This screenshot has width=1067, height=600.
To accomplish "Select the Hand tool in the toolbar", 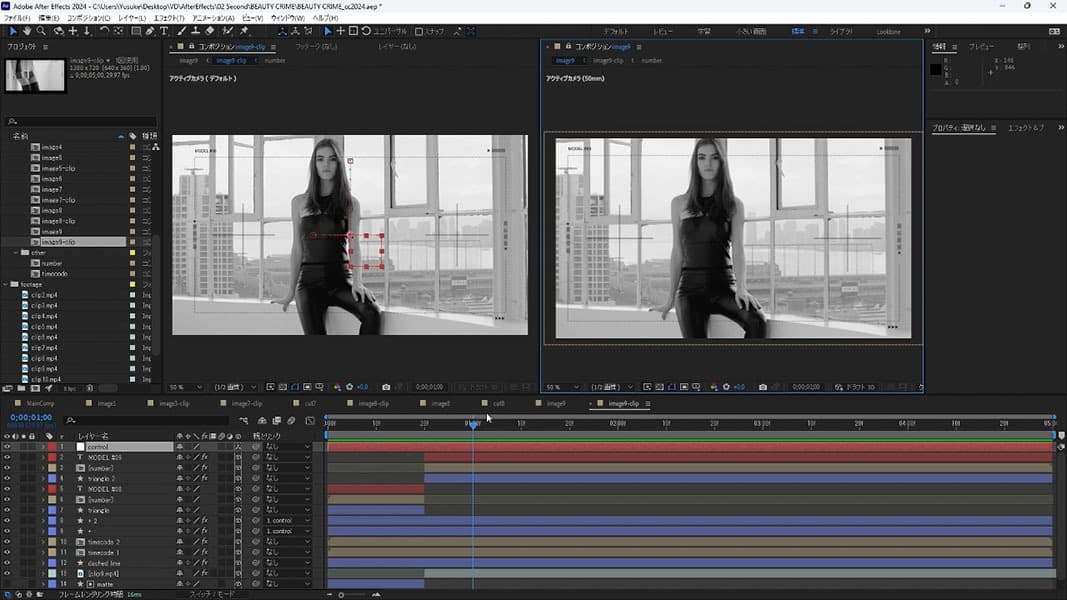I will click(x=28, y=31).
